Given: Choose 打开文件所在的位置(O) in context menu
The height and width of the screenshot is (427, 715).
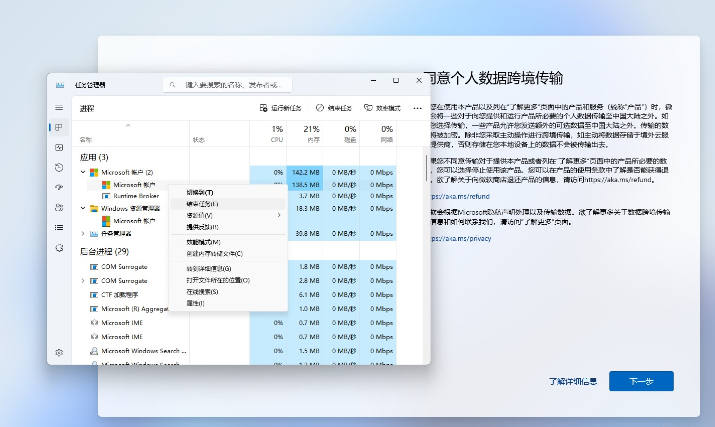Looking at the screenshot, I should pos(228,280).
